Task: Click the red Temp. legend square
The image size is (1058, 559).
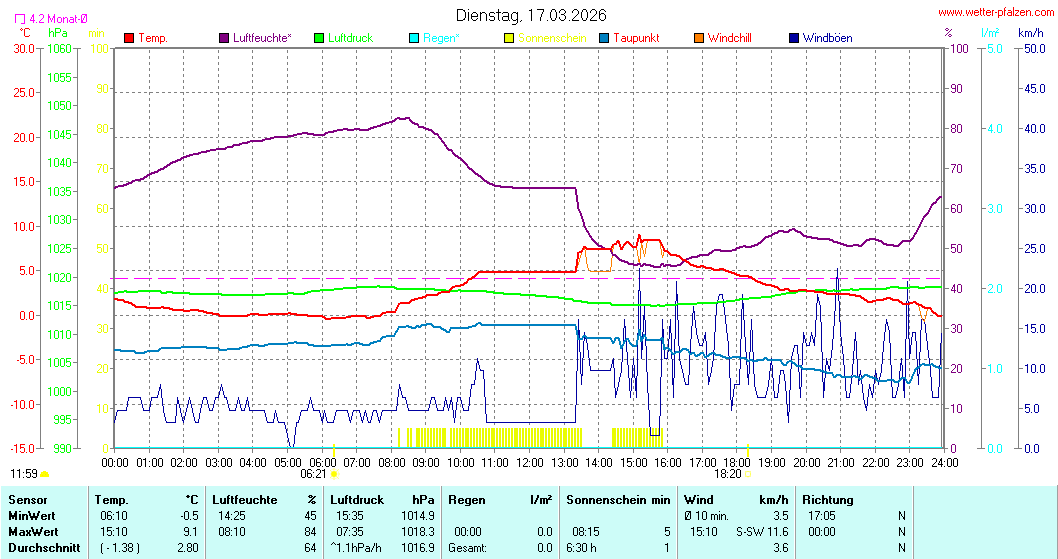Action: pos(129,38)
